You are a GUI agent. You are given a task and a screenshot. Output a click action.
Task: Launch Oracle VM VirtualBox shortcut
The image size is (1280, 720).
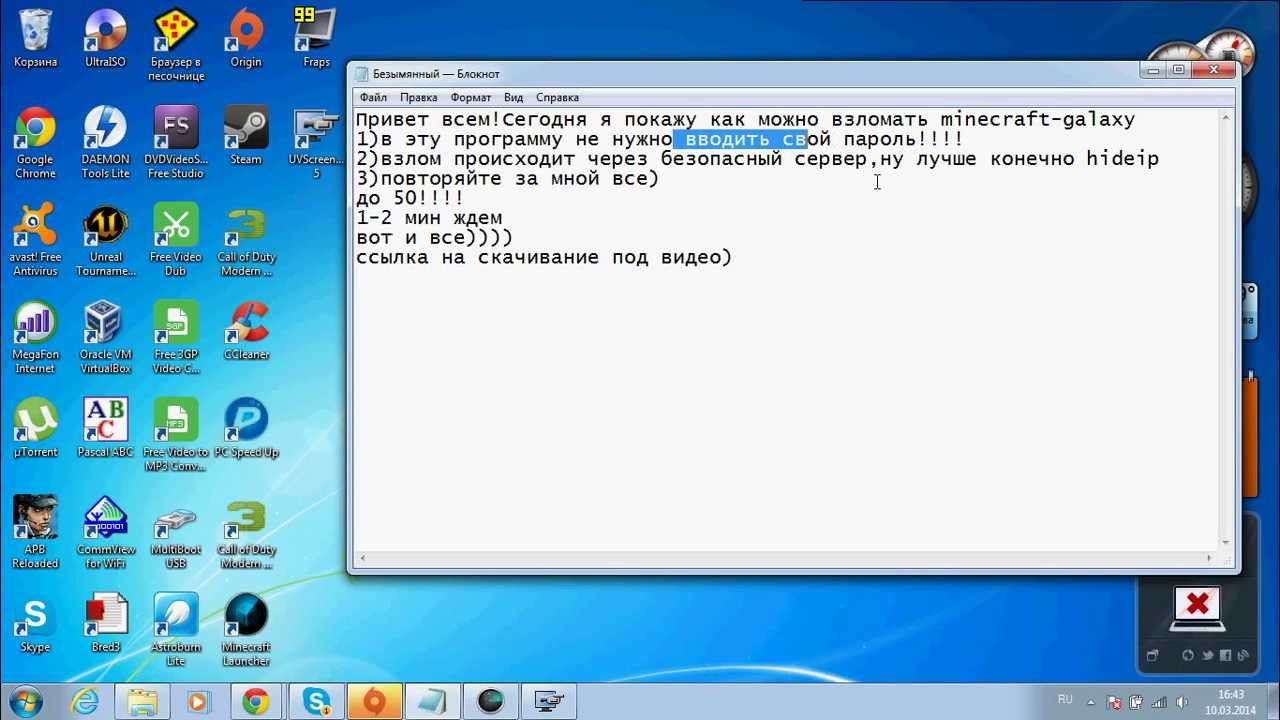(105, 338)
